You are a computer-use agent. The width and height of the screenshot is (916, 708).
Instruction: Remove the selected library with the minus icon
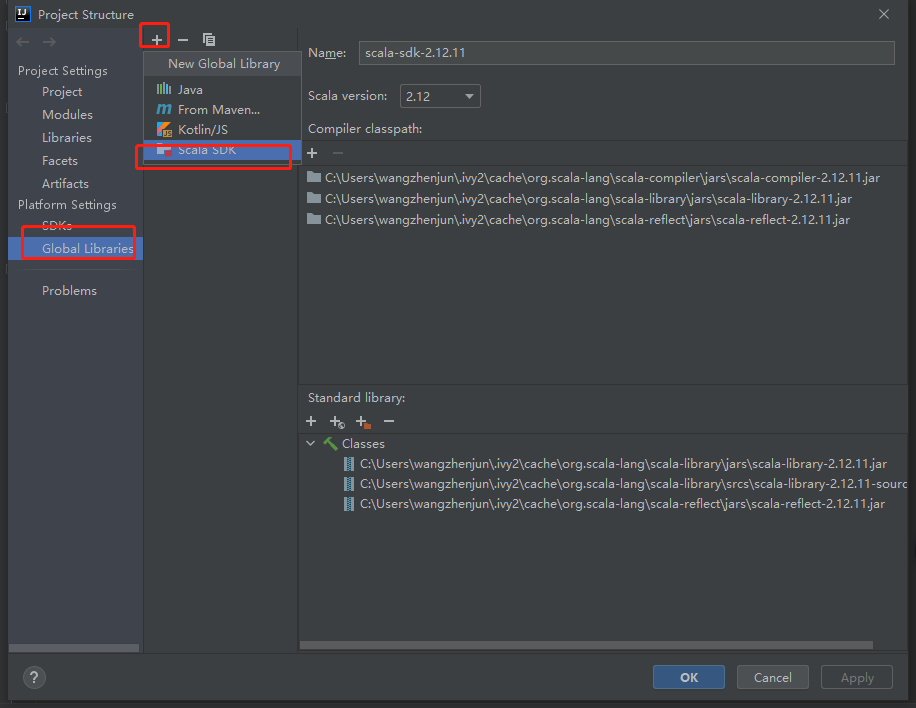point(183,40)
